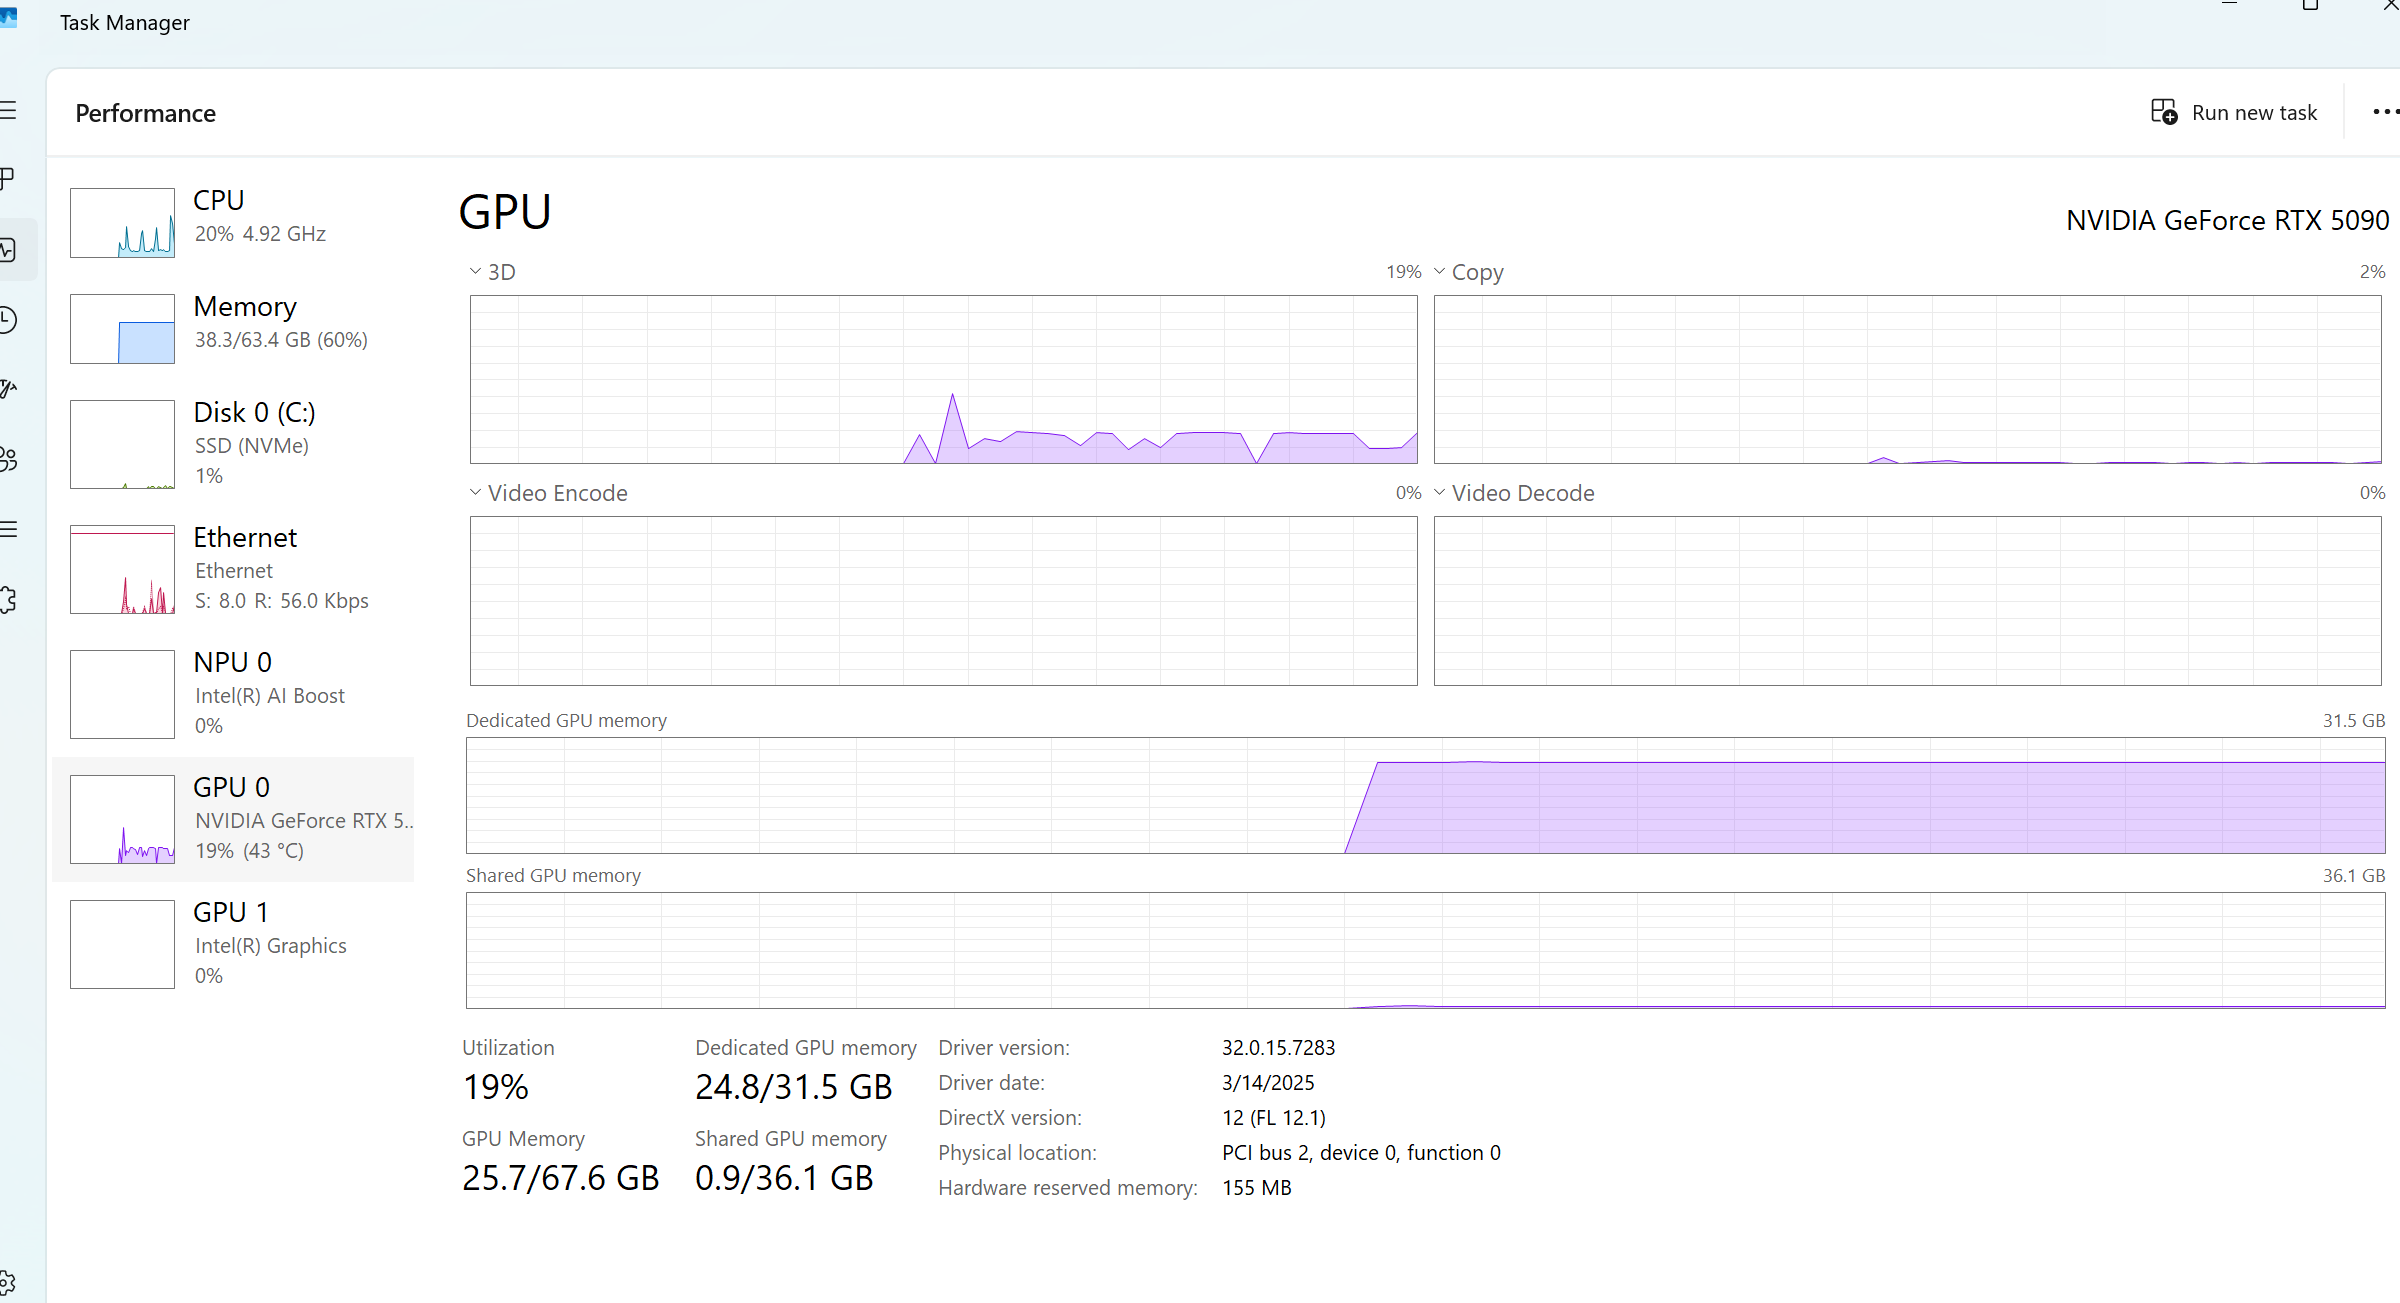Open the 3D engine graph dropdown
2400x1303 pixels.
click(493, 272)
